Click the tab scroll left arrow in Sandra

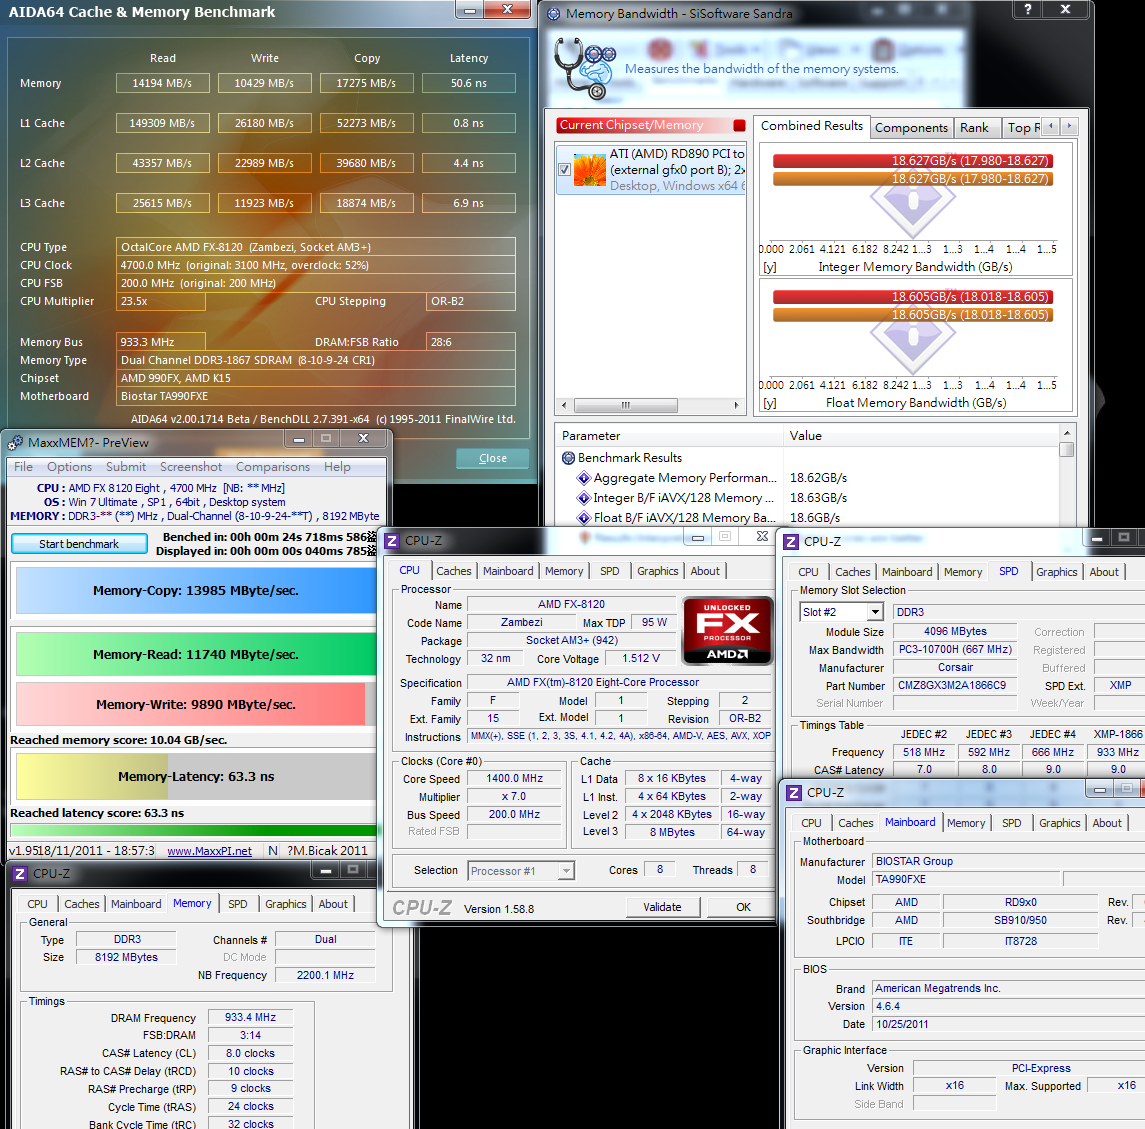[1051, 126]
